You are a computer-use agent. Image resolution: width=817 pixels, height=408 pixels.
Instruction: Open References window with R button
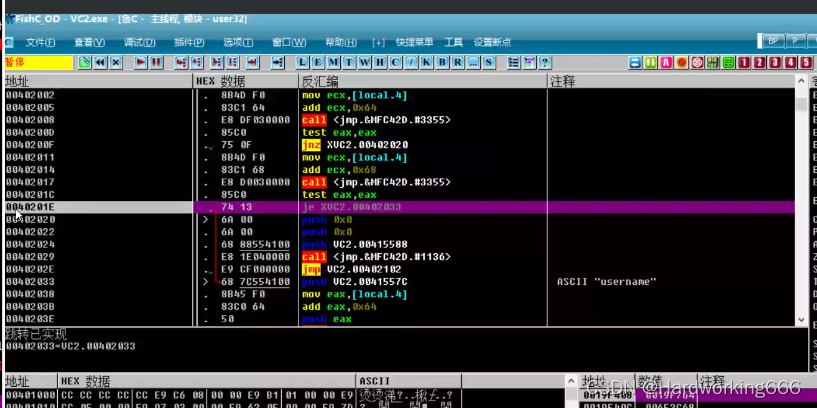point(457,63)
